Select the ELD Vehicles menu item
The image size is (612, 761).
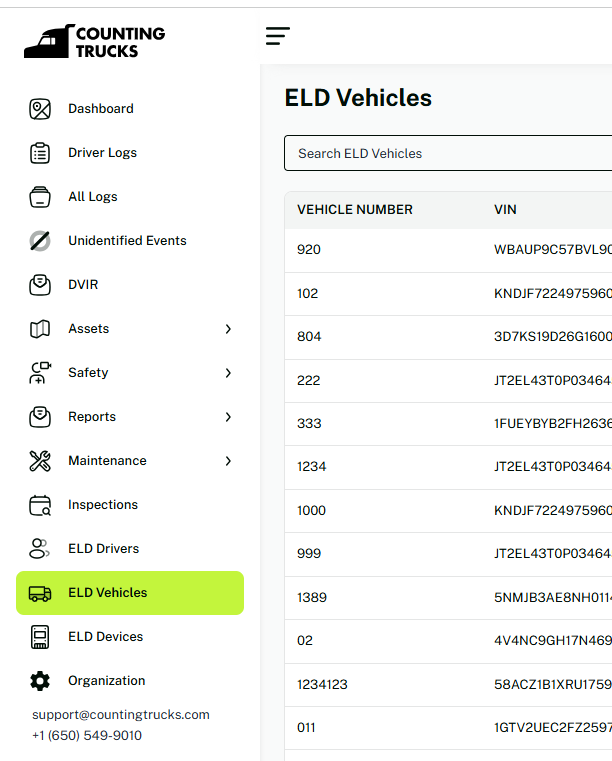tap(107, 593)
